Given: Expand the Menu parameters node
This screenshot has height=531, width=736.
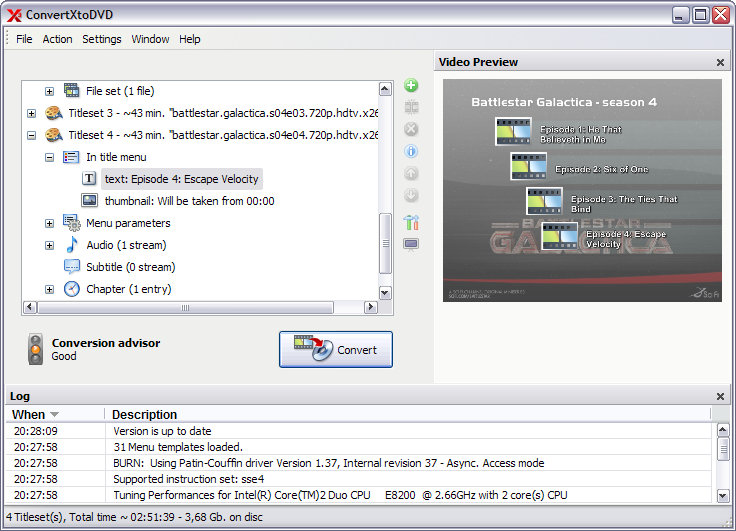Looking at the screenshot, I should (x=49, y=223).
